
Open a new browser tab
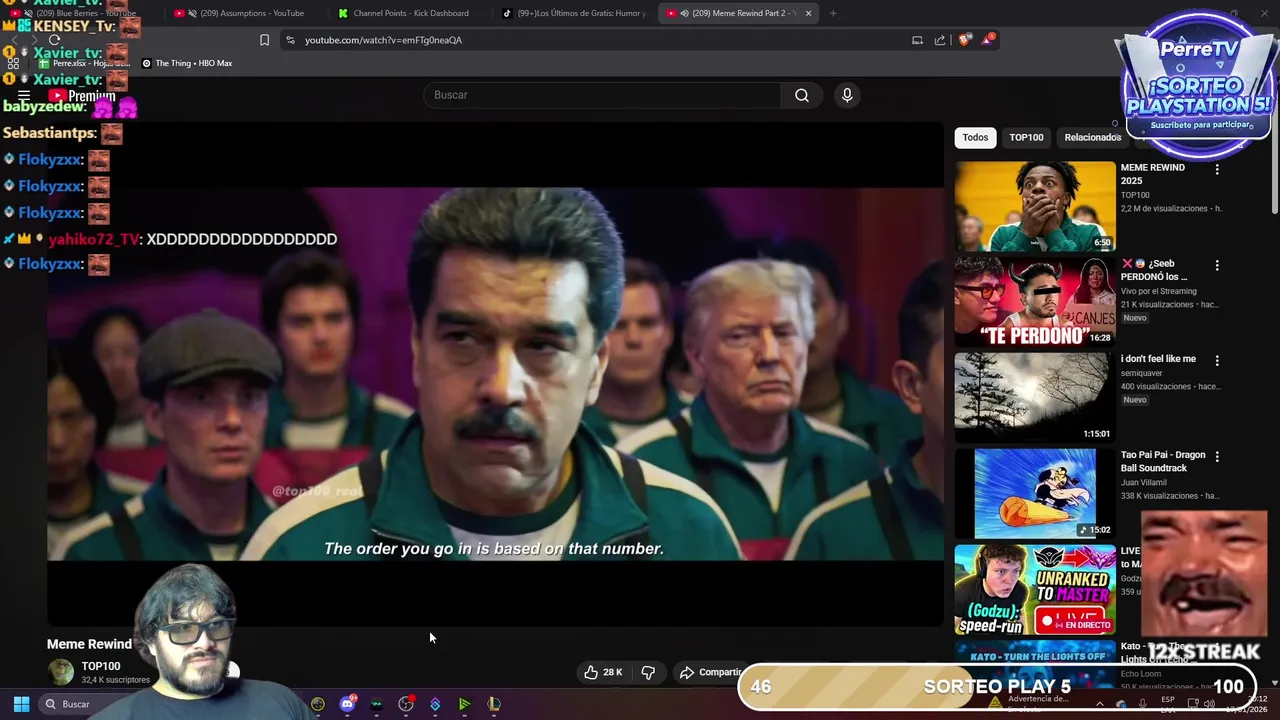coord(833,13)
